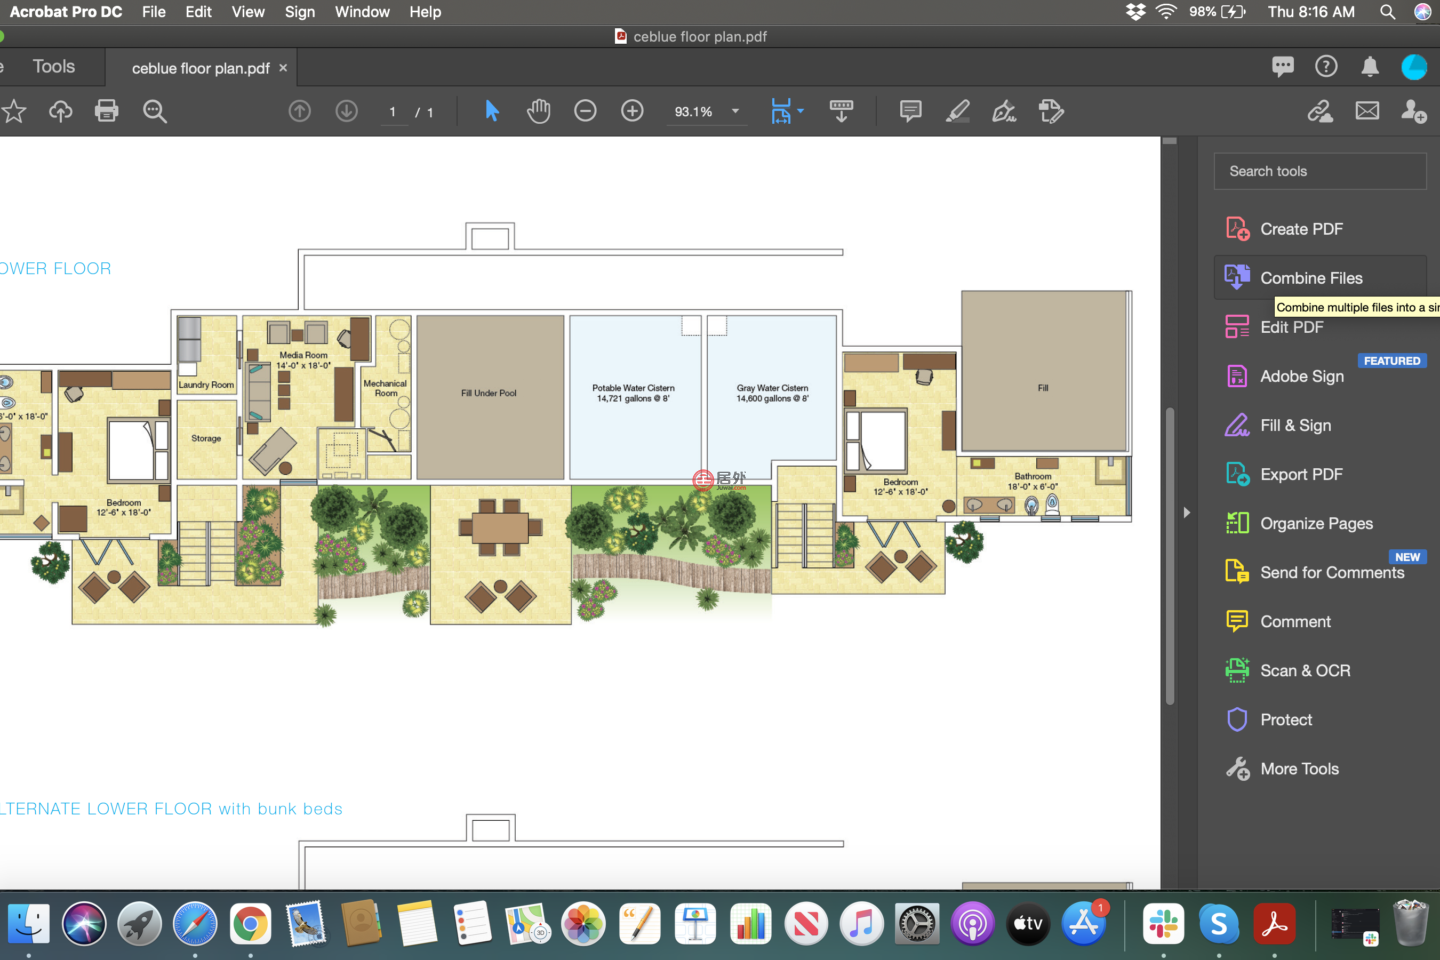Screen dimensions: 1440x960
Task: Activate the Hand pan tool
Action: pos(539,111)
